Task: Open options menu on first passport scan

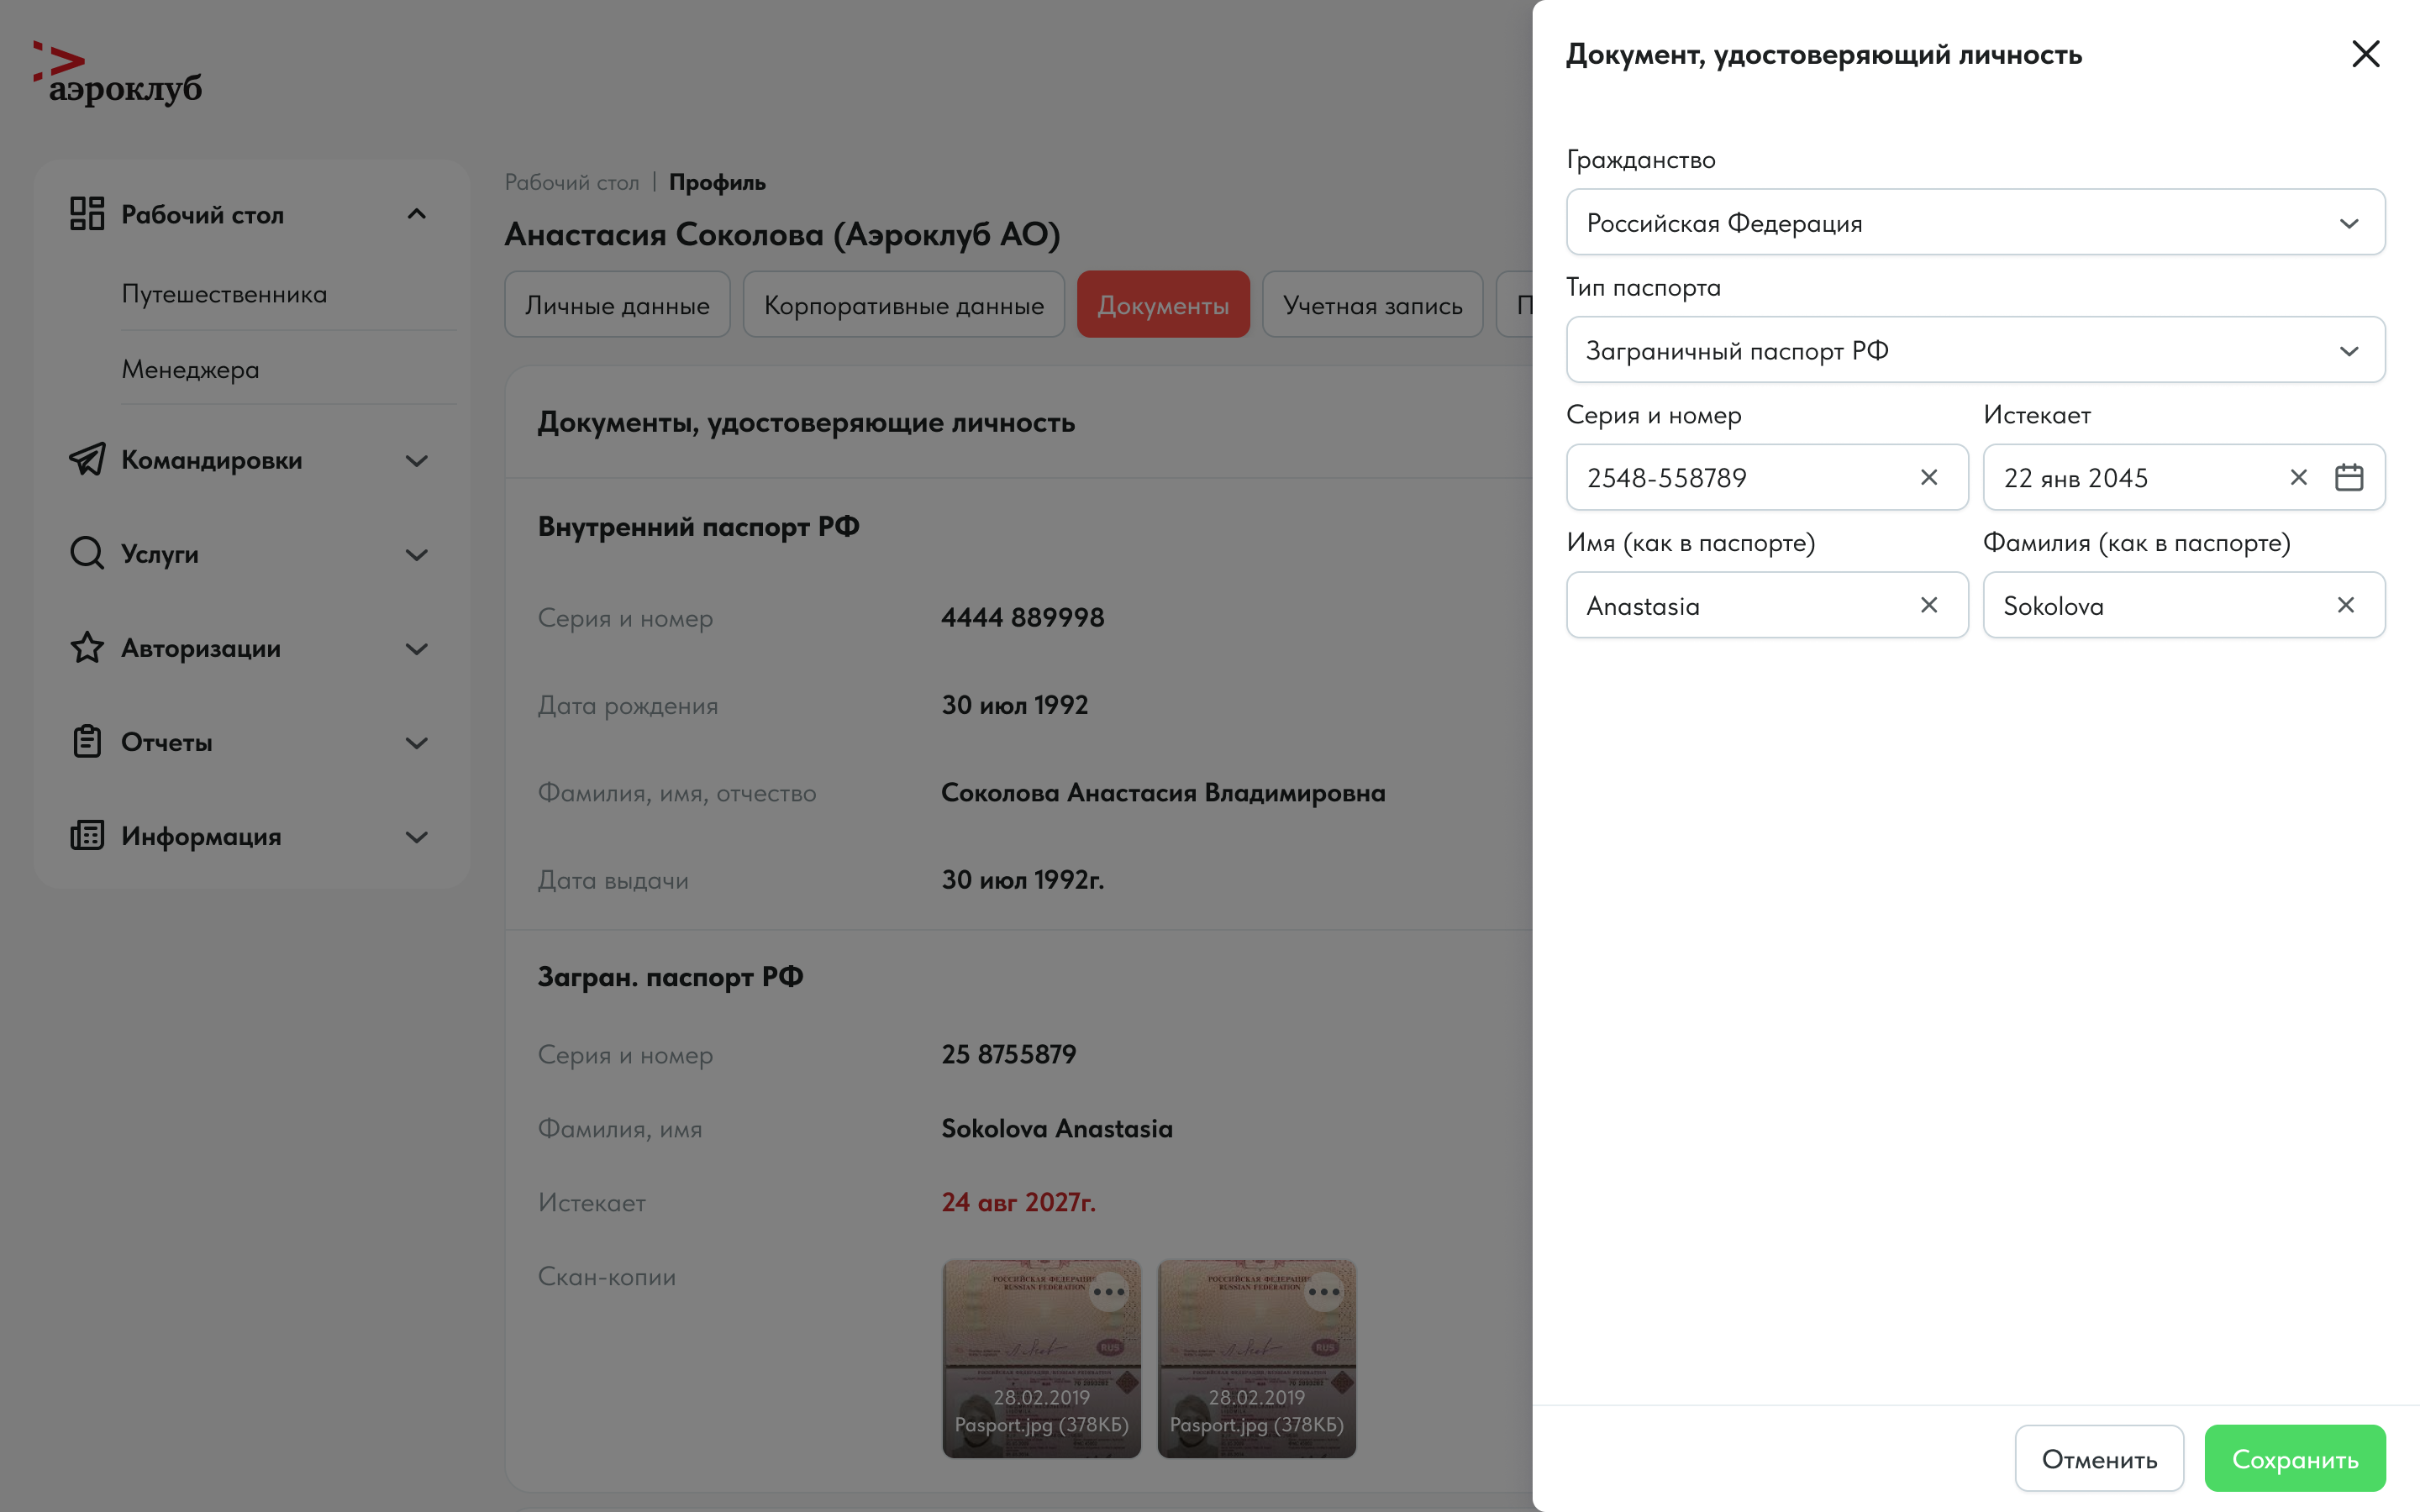Action: coord(1108,1291)
